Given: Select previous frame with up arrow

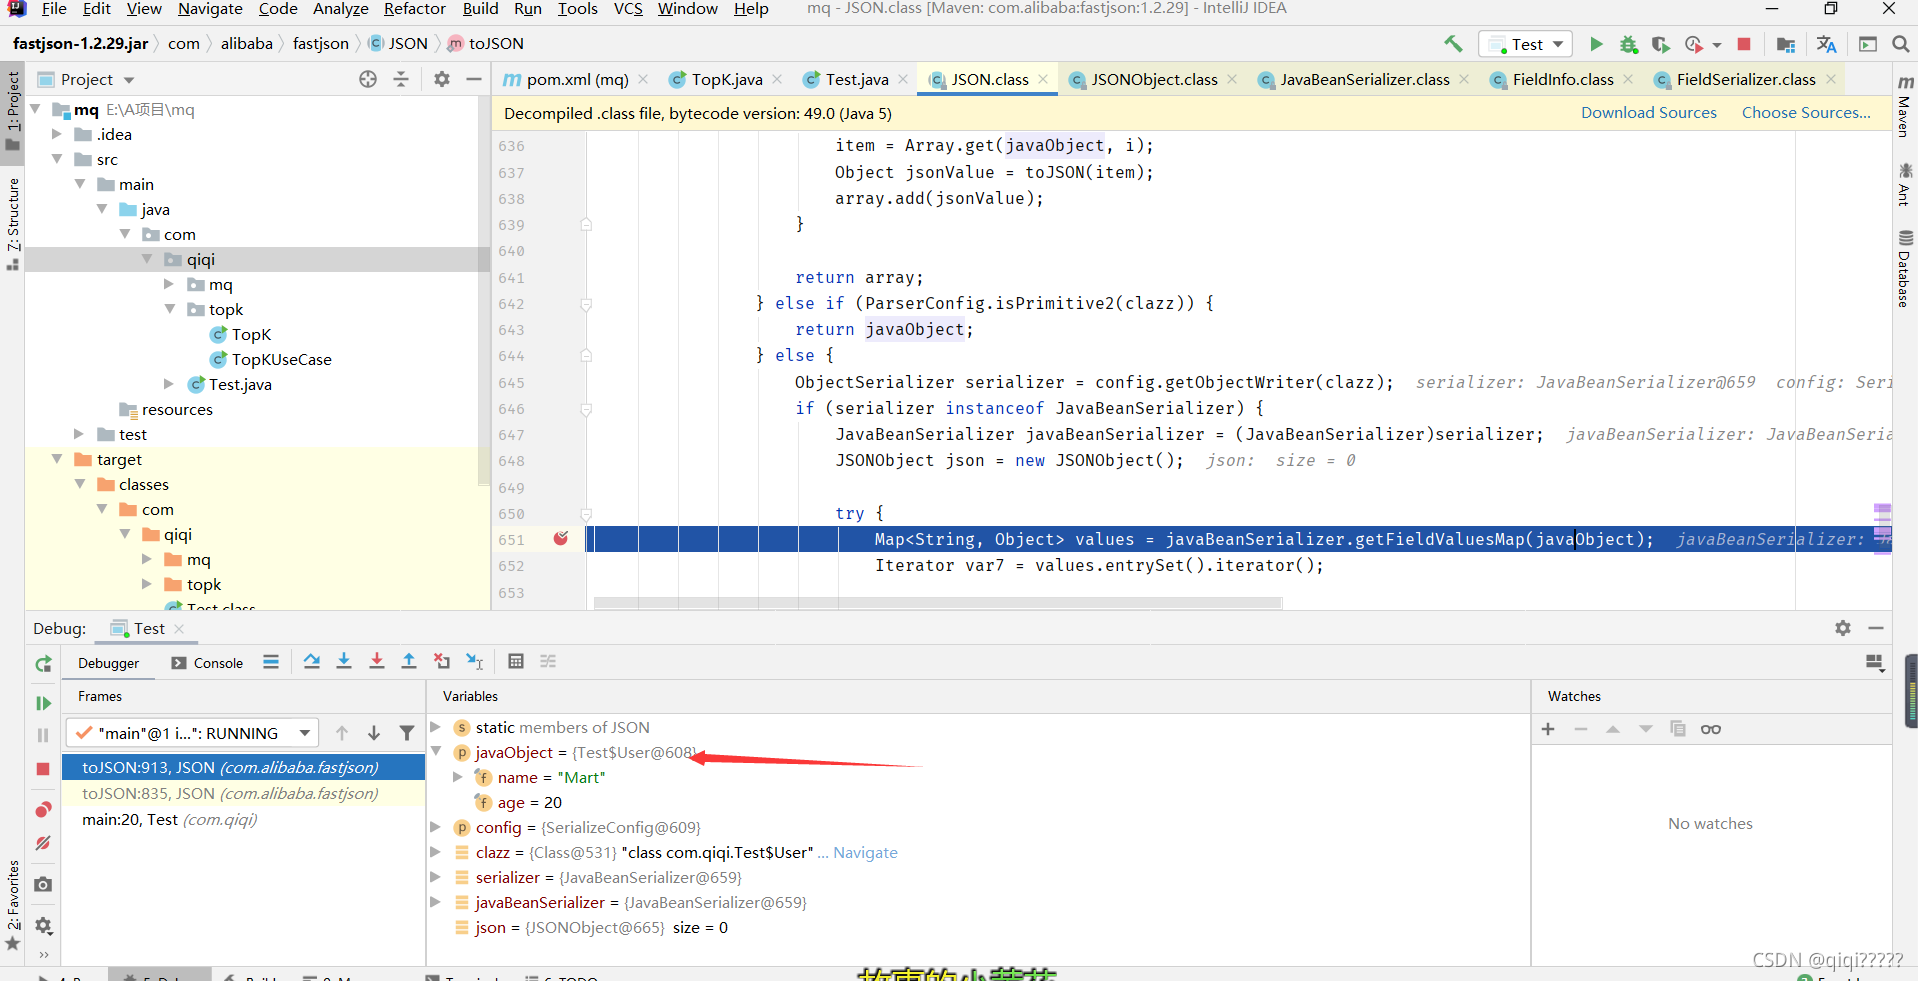Looking at the screenshot, I should [x=342, y=733].
